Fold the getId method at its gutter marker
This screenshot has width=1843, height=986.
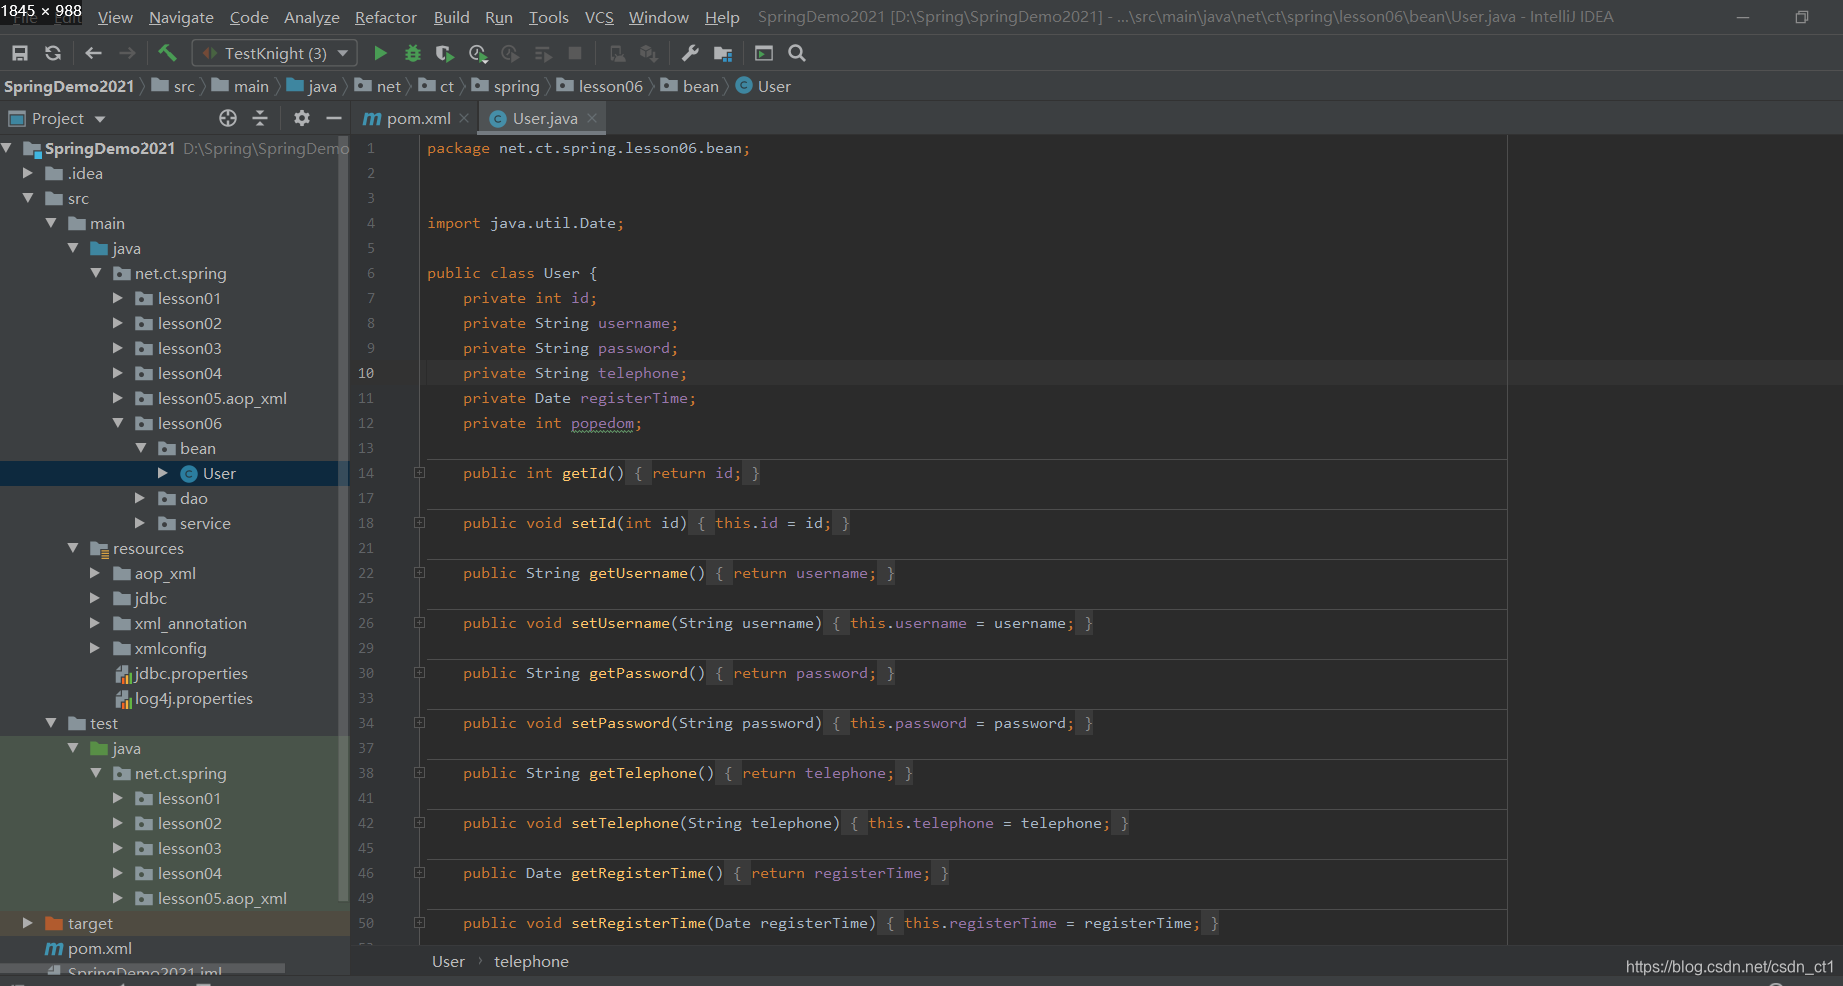pos(420,473)
